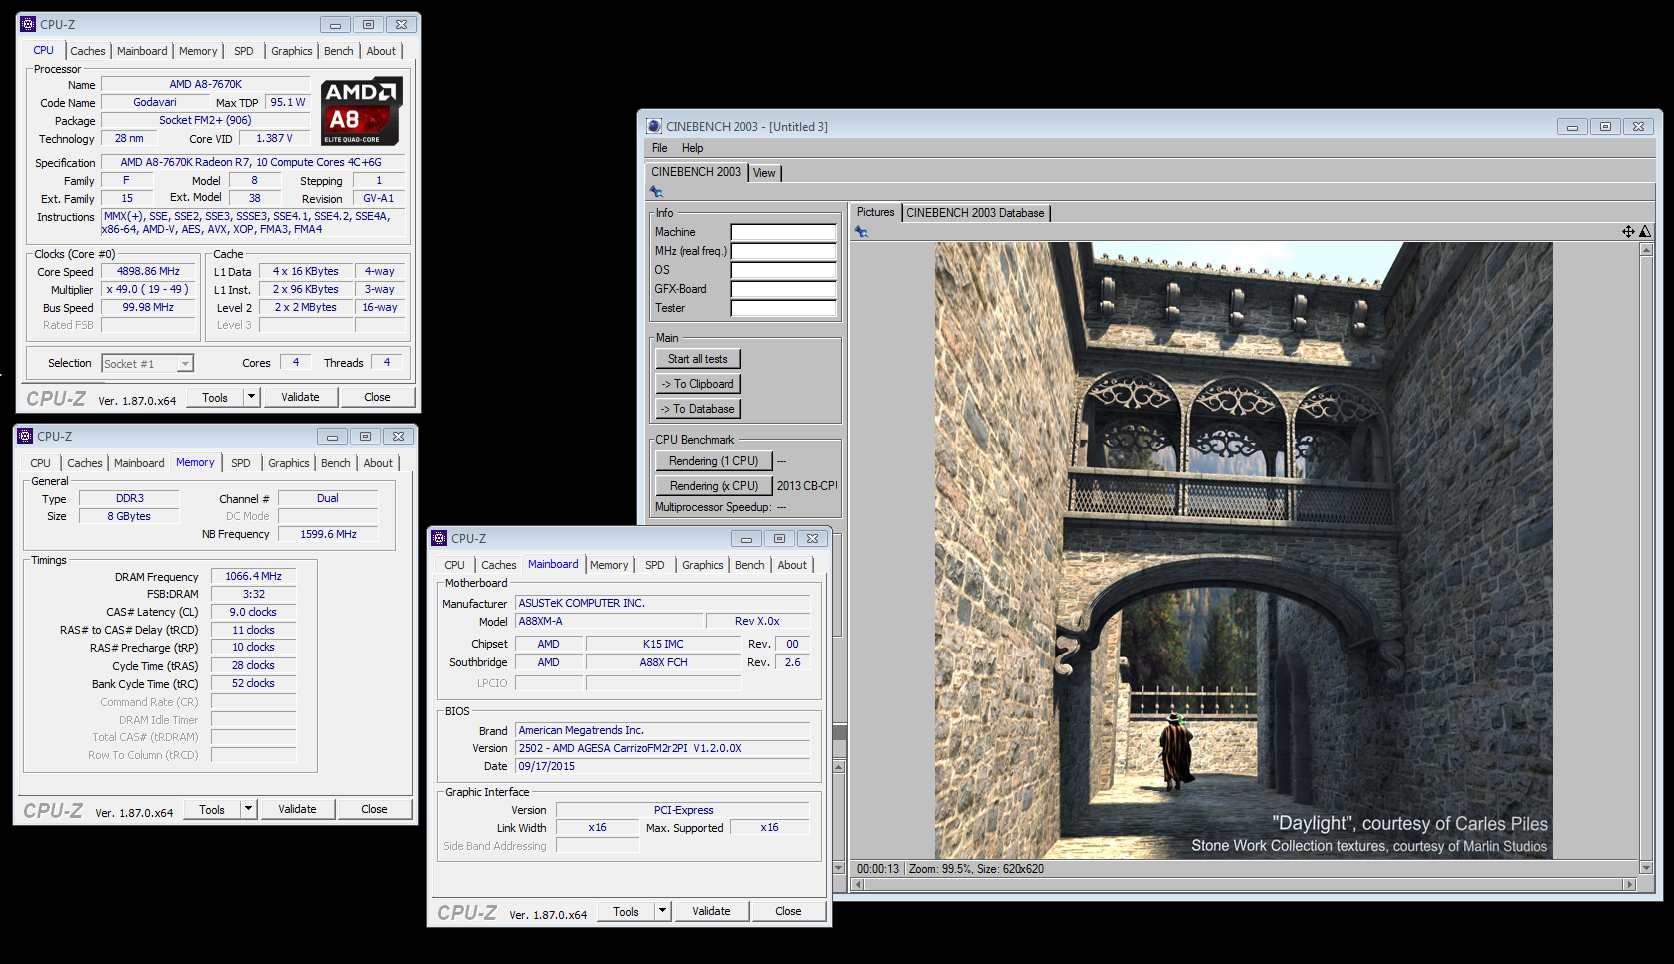
Task: Click the Core VID value 1.387 V
Action: click(274, 138)
